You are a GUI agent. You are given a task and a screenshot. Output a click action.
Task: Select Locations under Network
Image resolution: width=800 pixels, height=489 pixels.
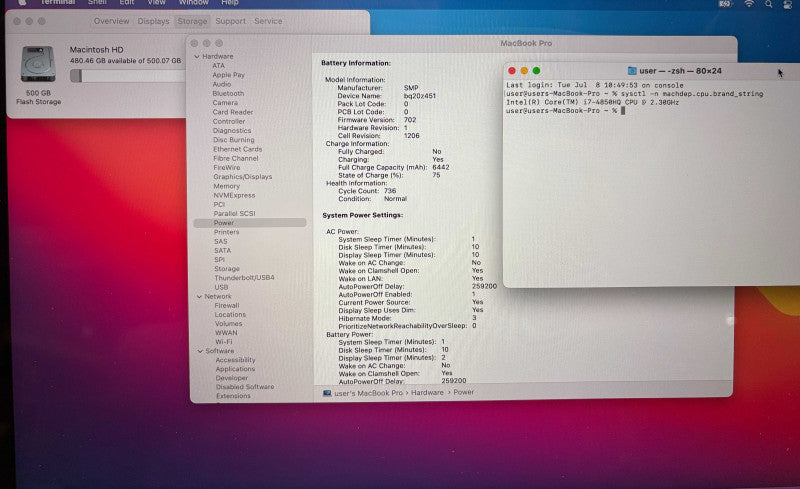click(x=230, y=314)
